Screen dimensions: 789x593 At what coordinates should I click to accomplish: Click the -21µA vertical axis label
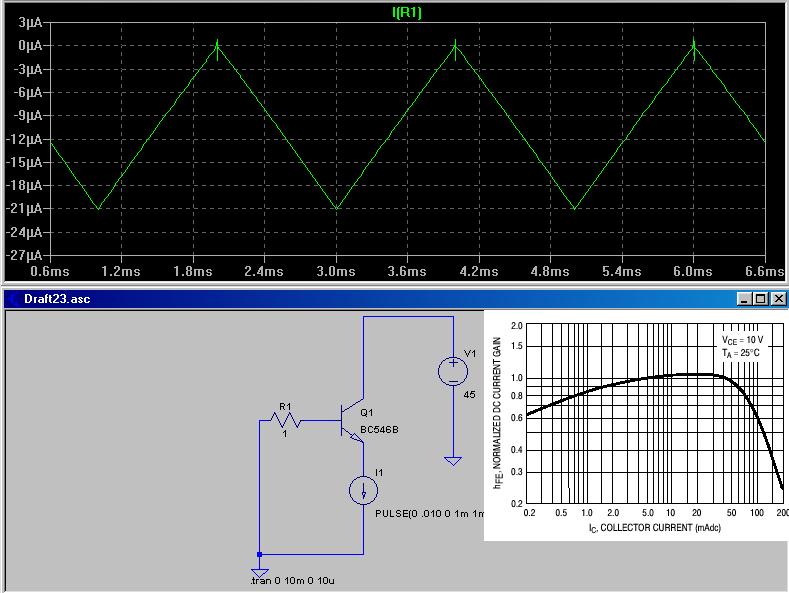24,208
